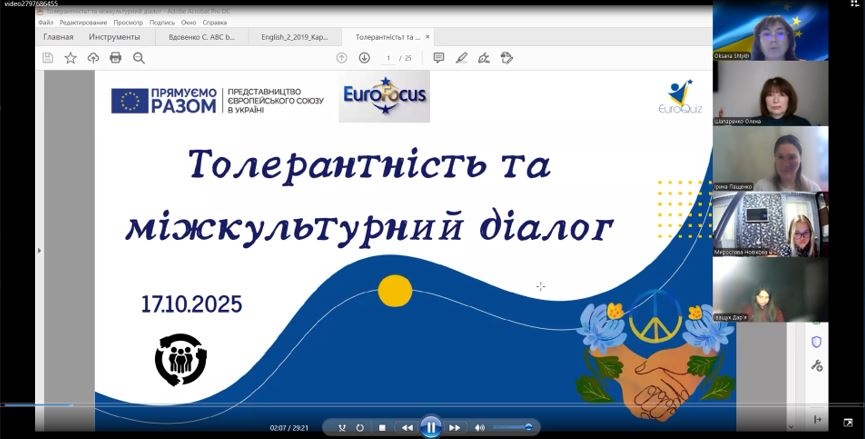Mute the player volume
Screen dimensions: 865x439
pos(480,428)
